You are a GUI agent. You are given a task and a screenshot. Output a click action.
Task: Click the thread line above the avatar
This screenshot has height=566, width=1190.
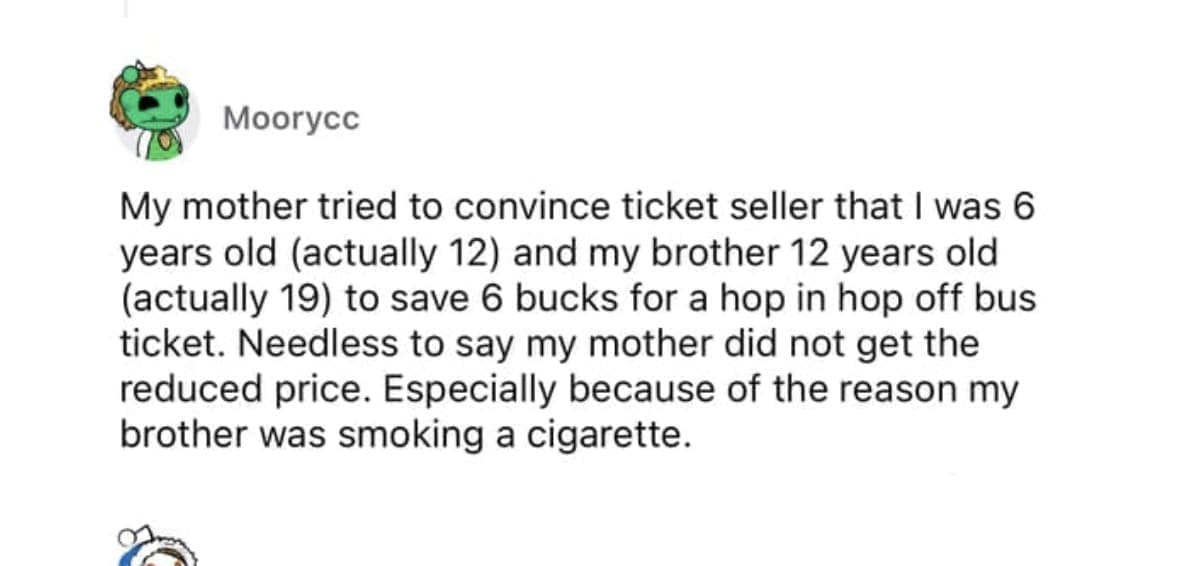[126, 8]
